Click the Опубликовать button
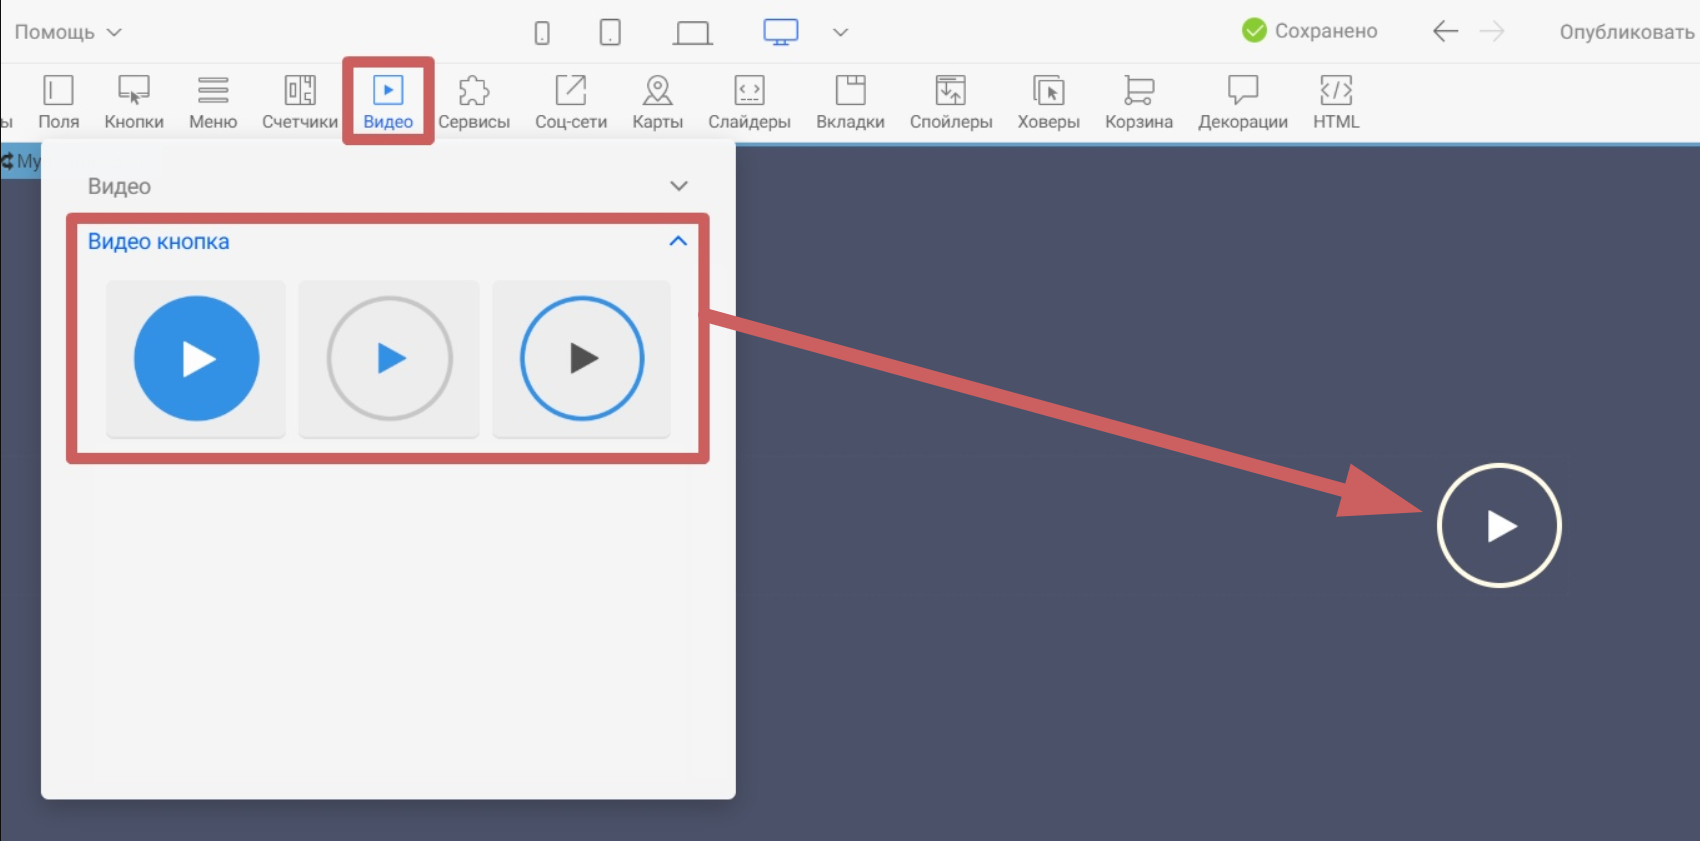The width and height of the screenshot is (1700, 841). [x=1626, y=32]
